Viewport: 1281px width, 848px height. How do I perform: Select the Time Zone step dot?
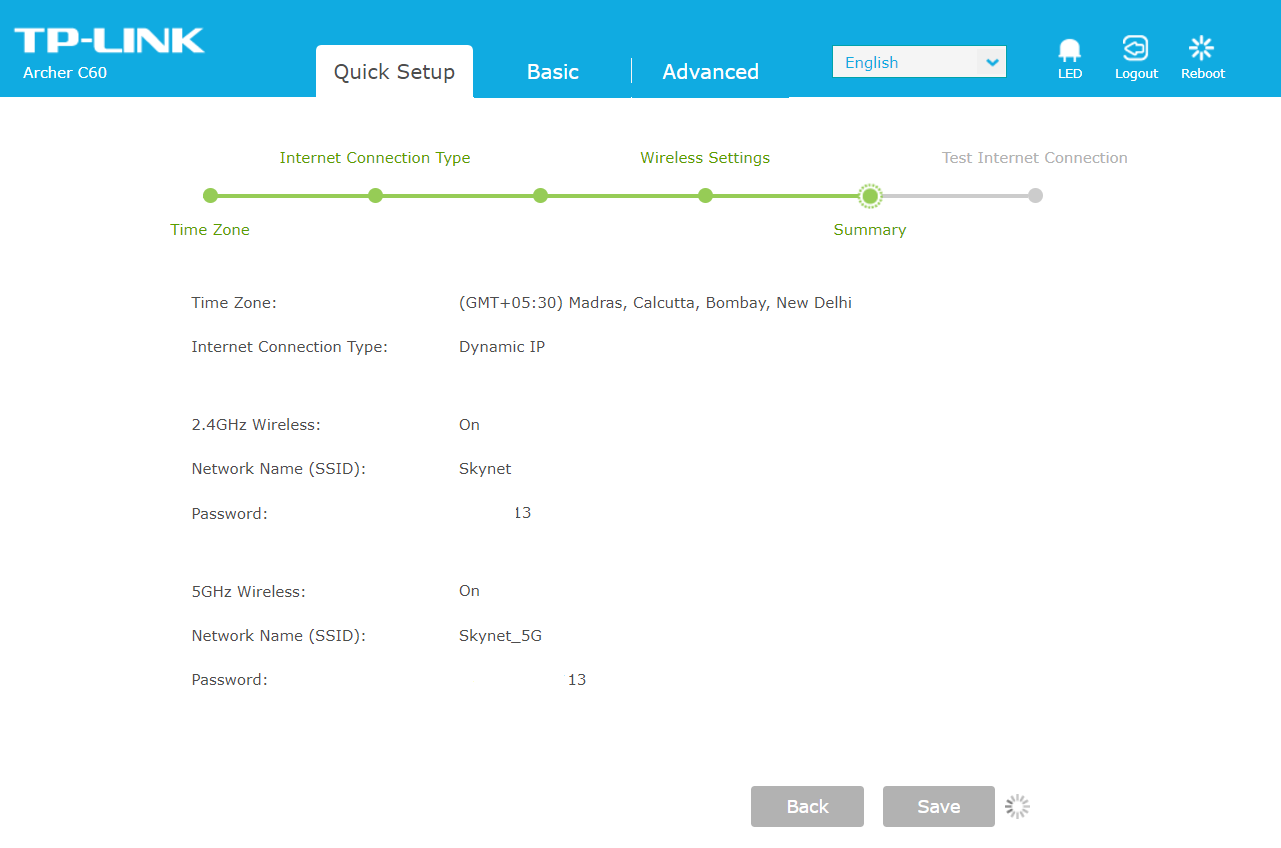[210, 195]
